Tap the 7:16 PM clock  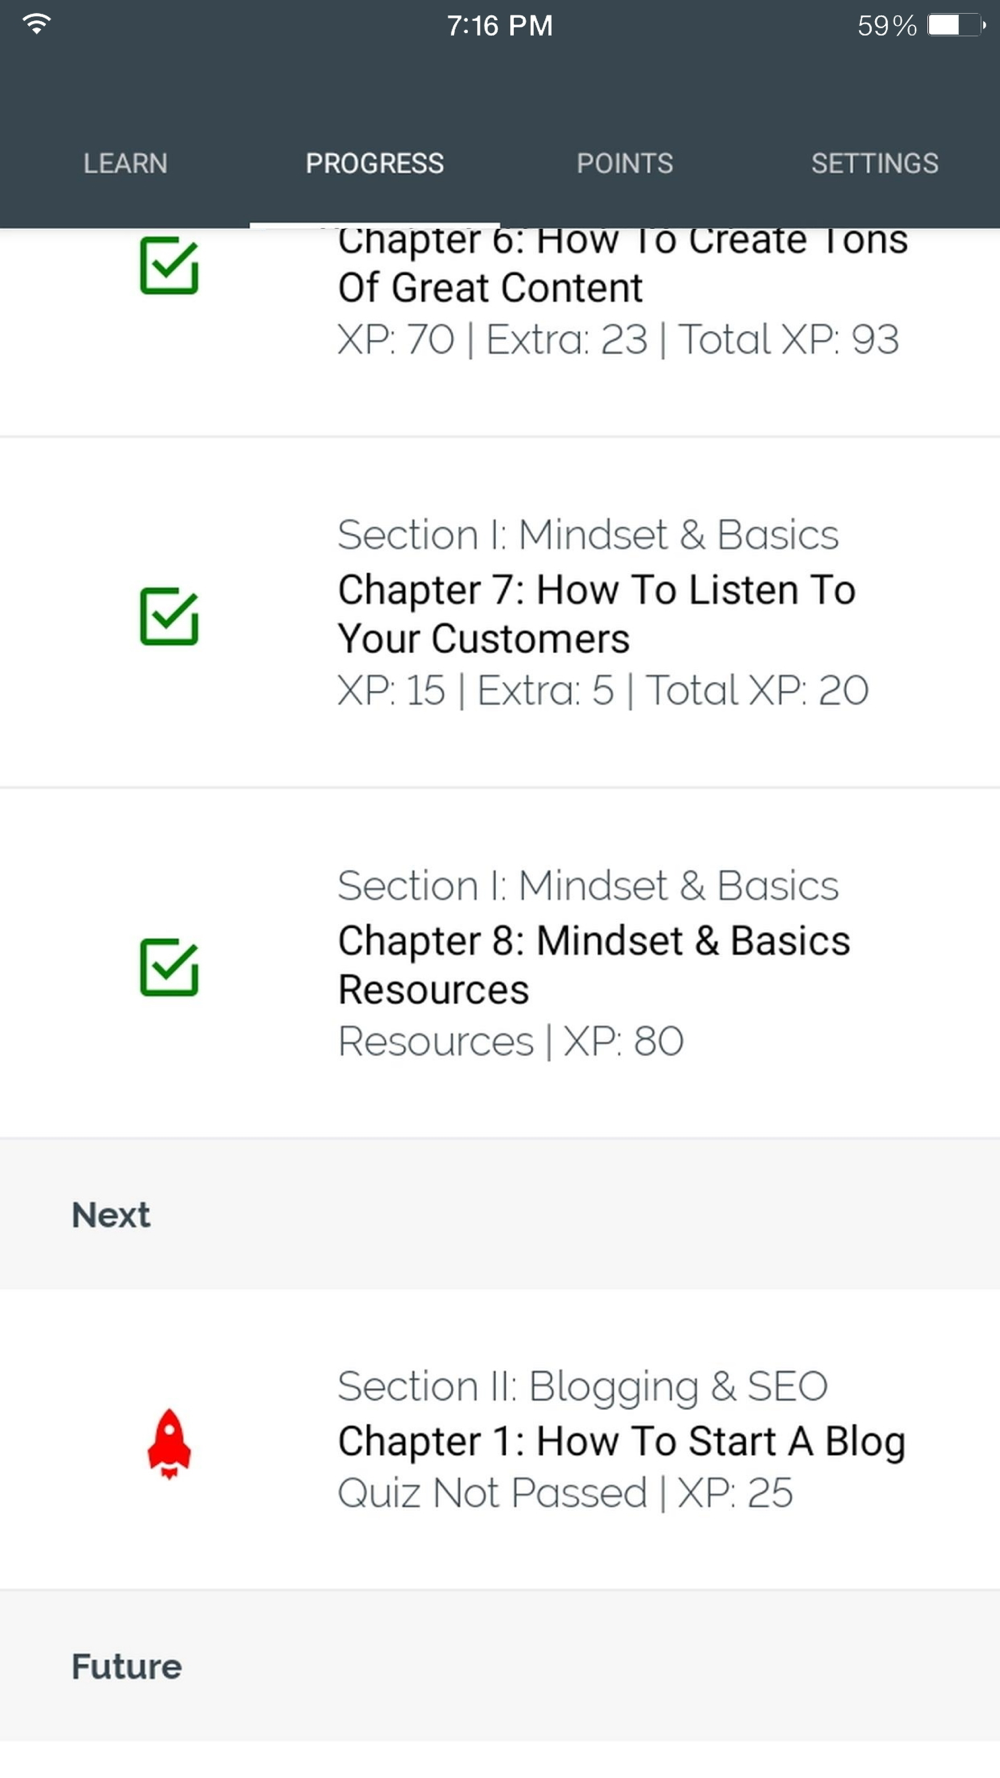click(x=500, y=25)
